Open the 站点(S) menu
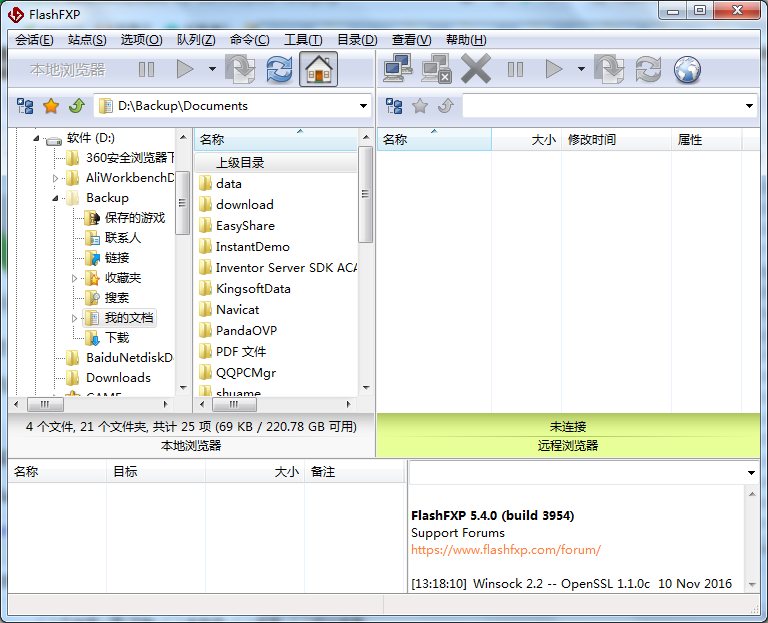The image size is (768, 623). [87, 40]
